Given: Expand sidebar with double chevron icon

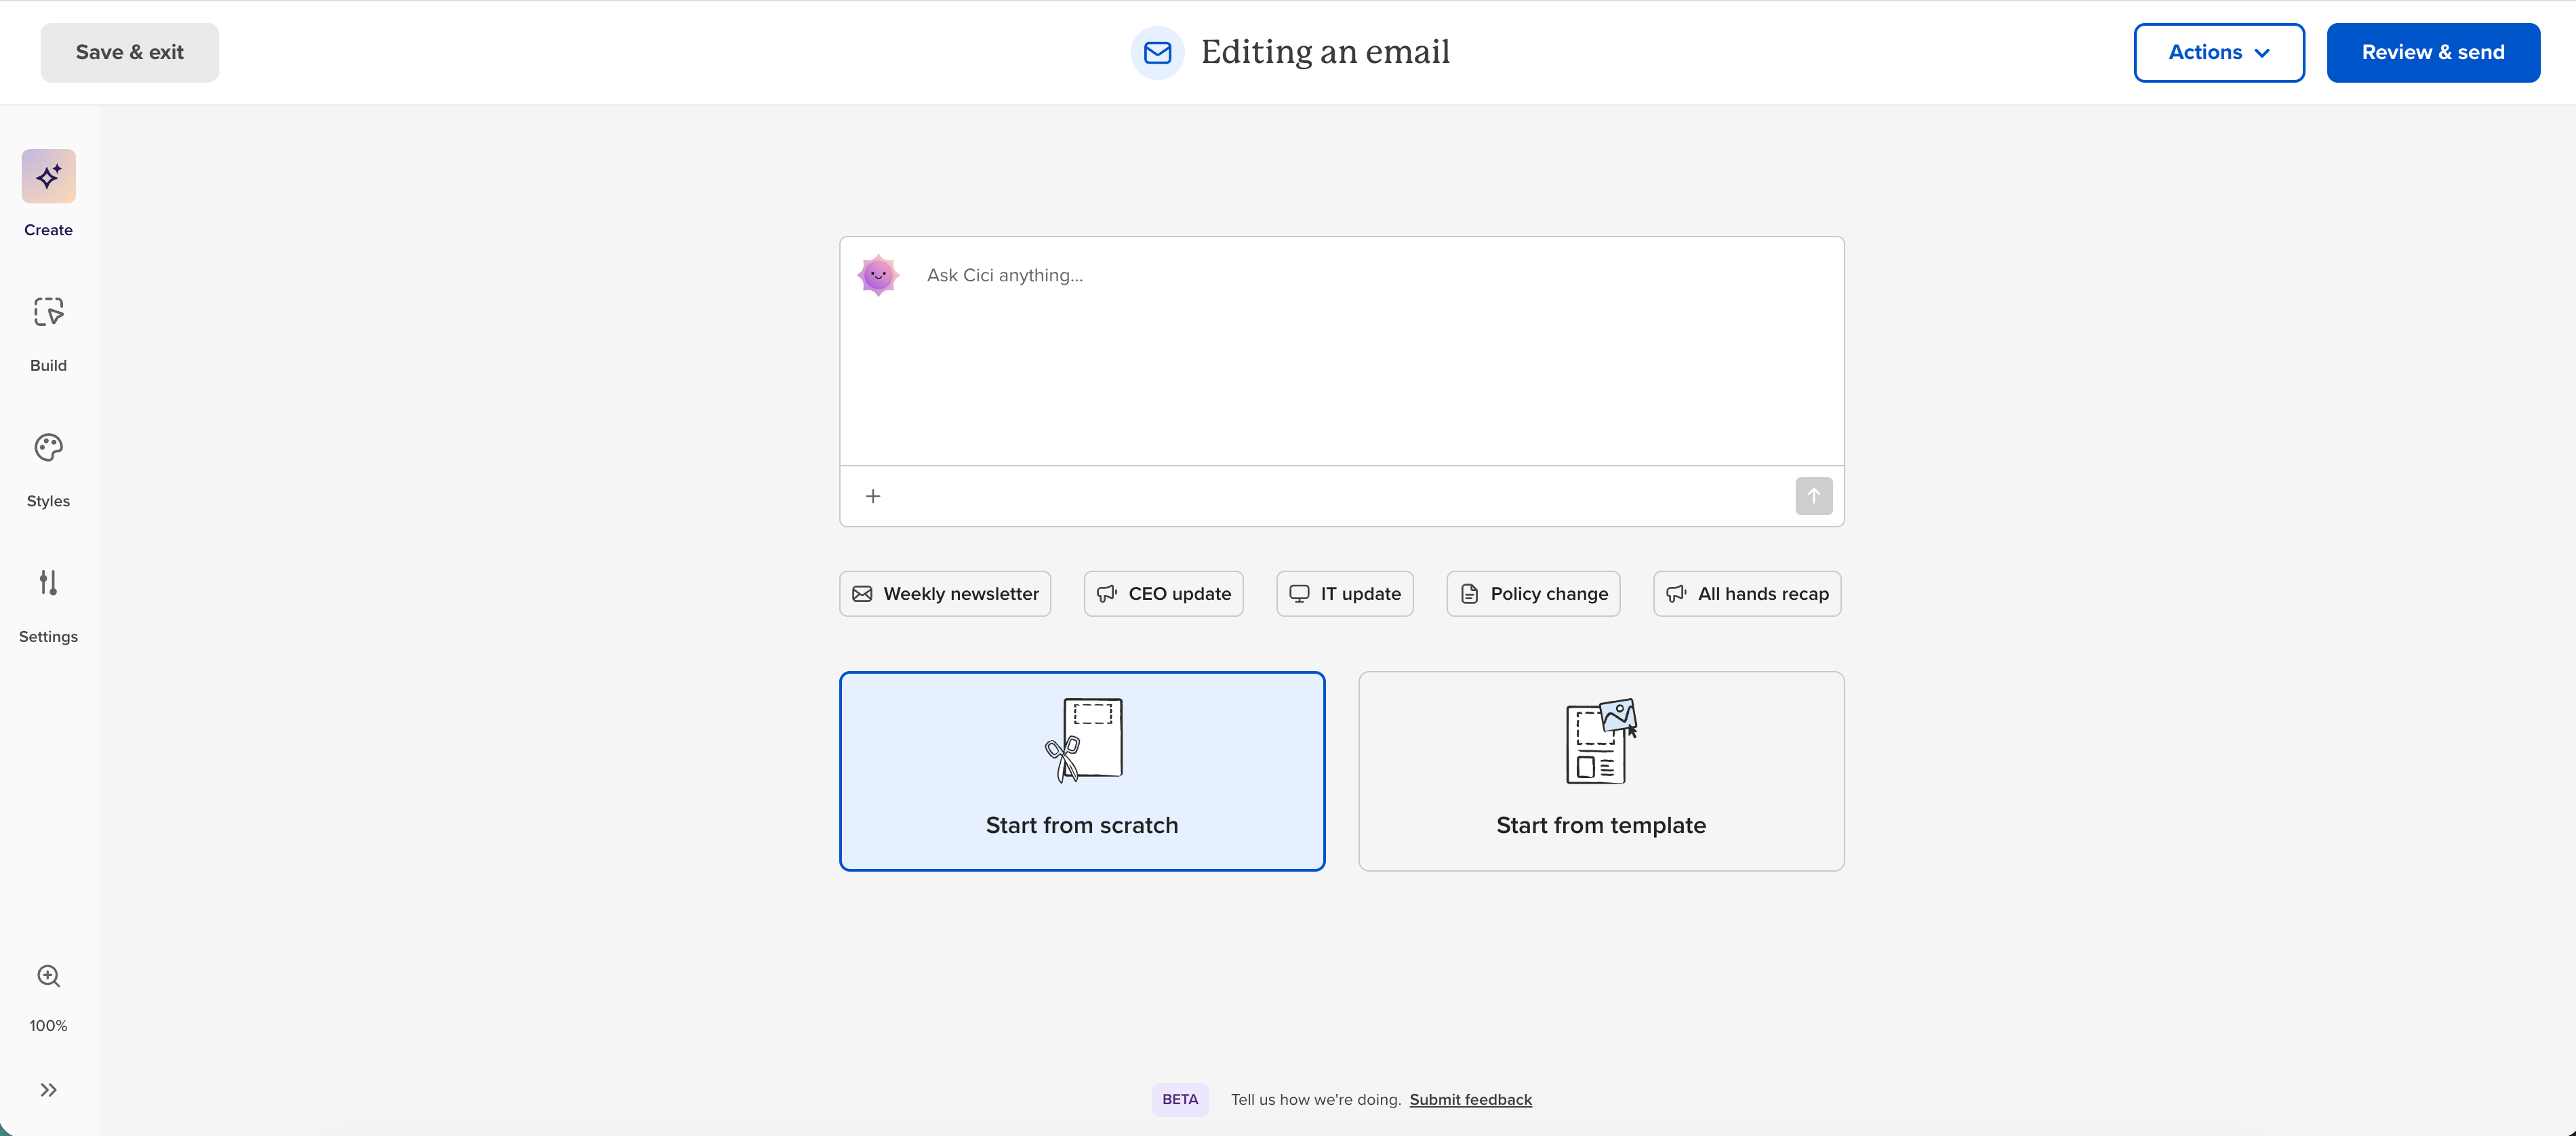Looking at the screenshot, I should (48, 1090).
